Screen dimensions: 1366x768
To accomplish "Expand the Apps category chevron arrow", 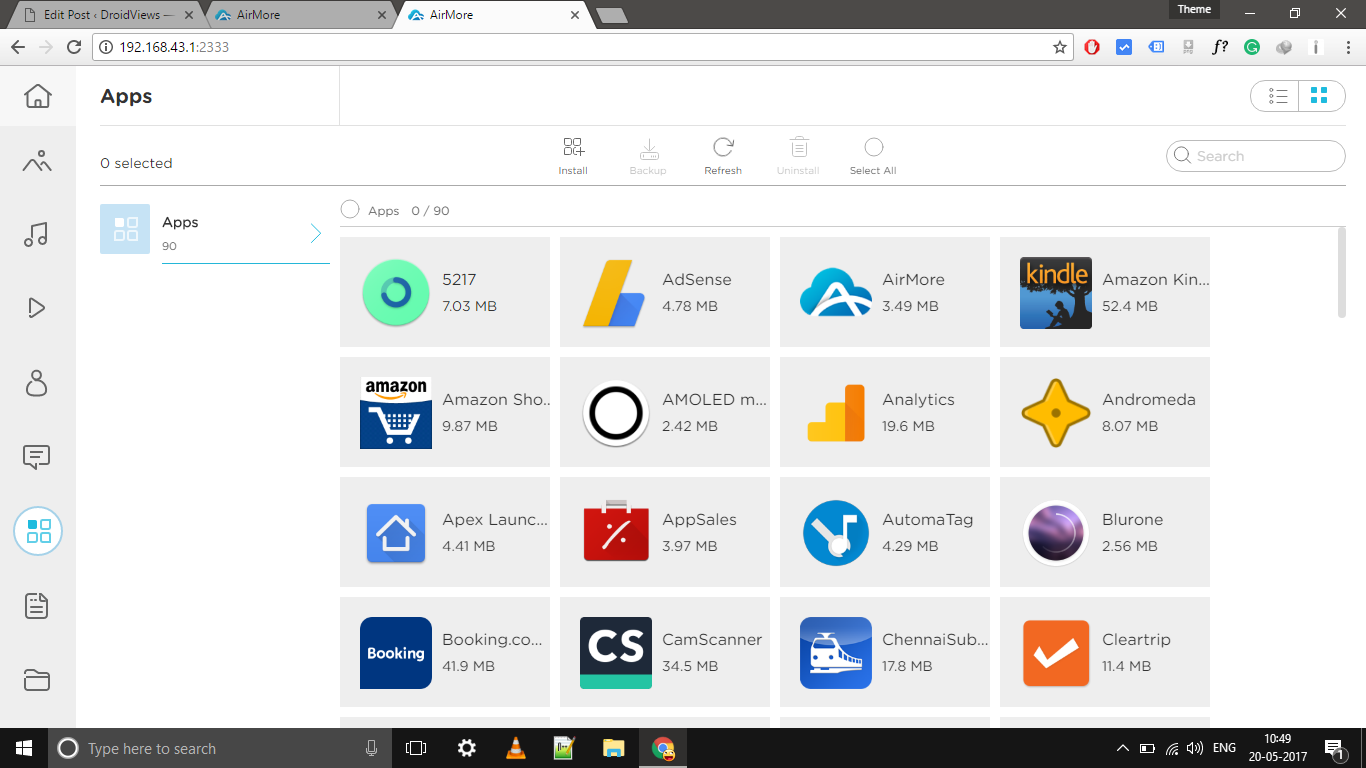I will point(316,233).
